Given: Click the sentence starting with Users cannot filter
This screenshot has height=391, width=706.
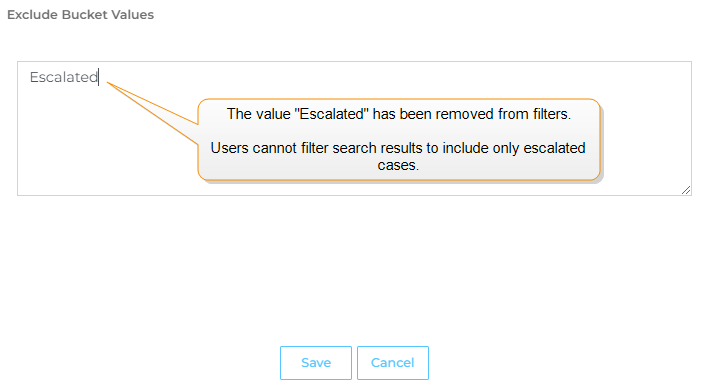Looking at the screenshot, I should [398, 156].
